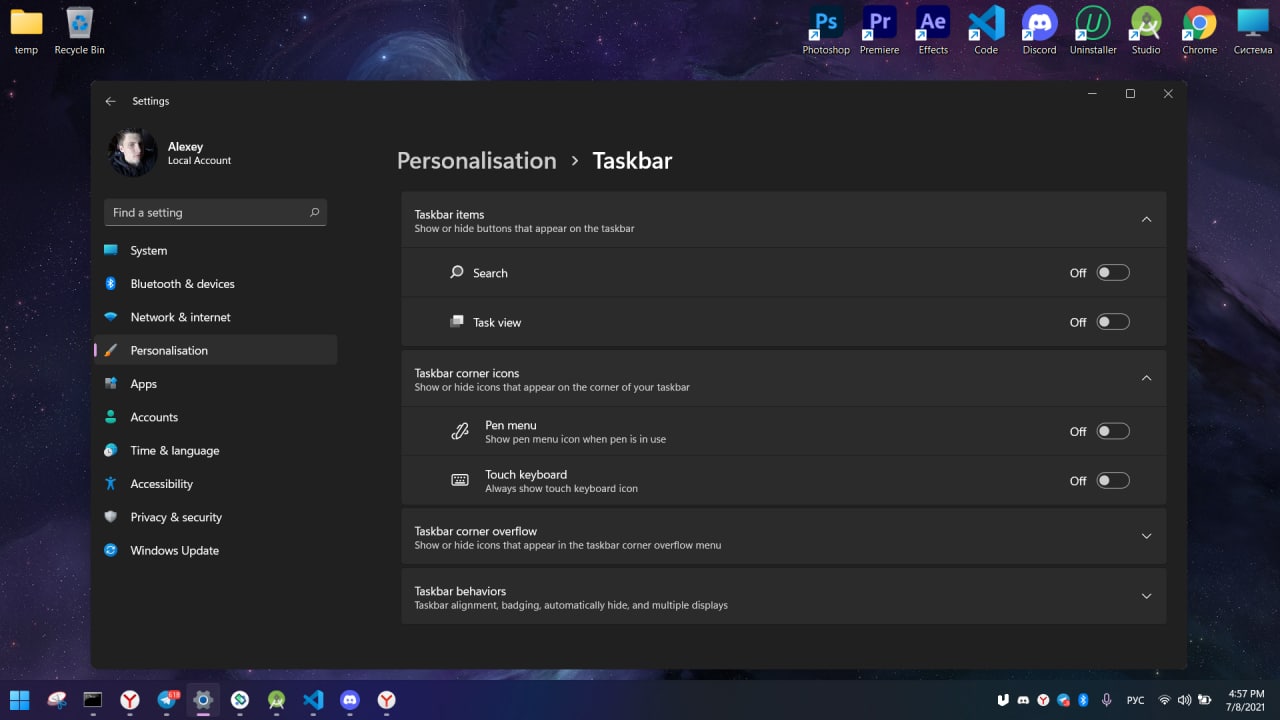The height and width of the screenshot is (720, 1280).
Task: Open the Uninstaller desktop shortcut
Action: tap(1093, 31)
